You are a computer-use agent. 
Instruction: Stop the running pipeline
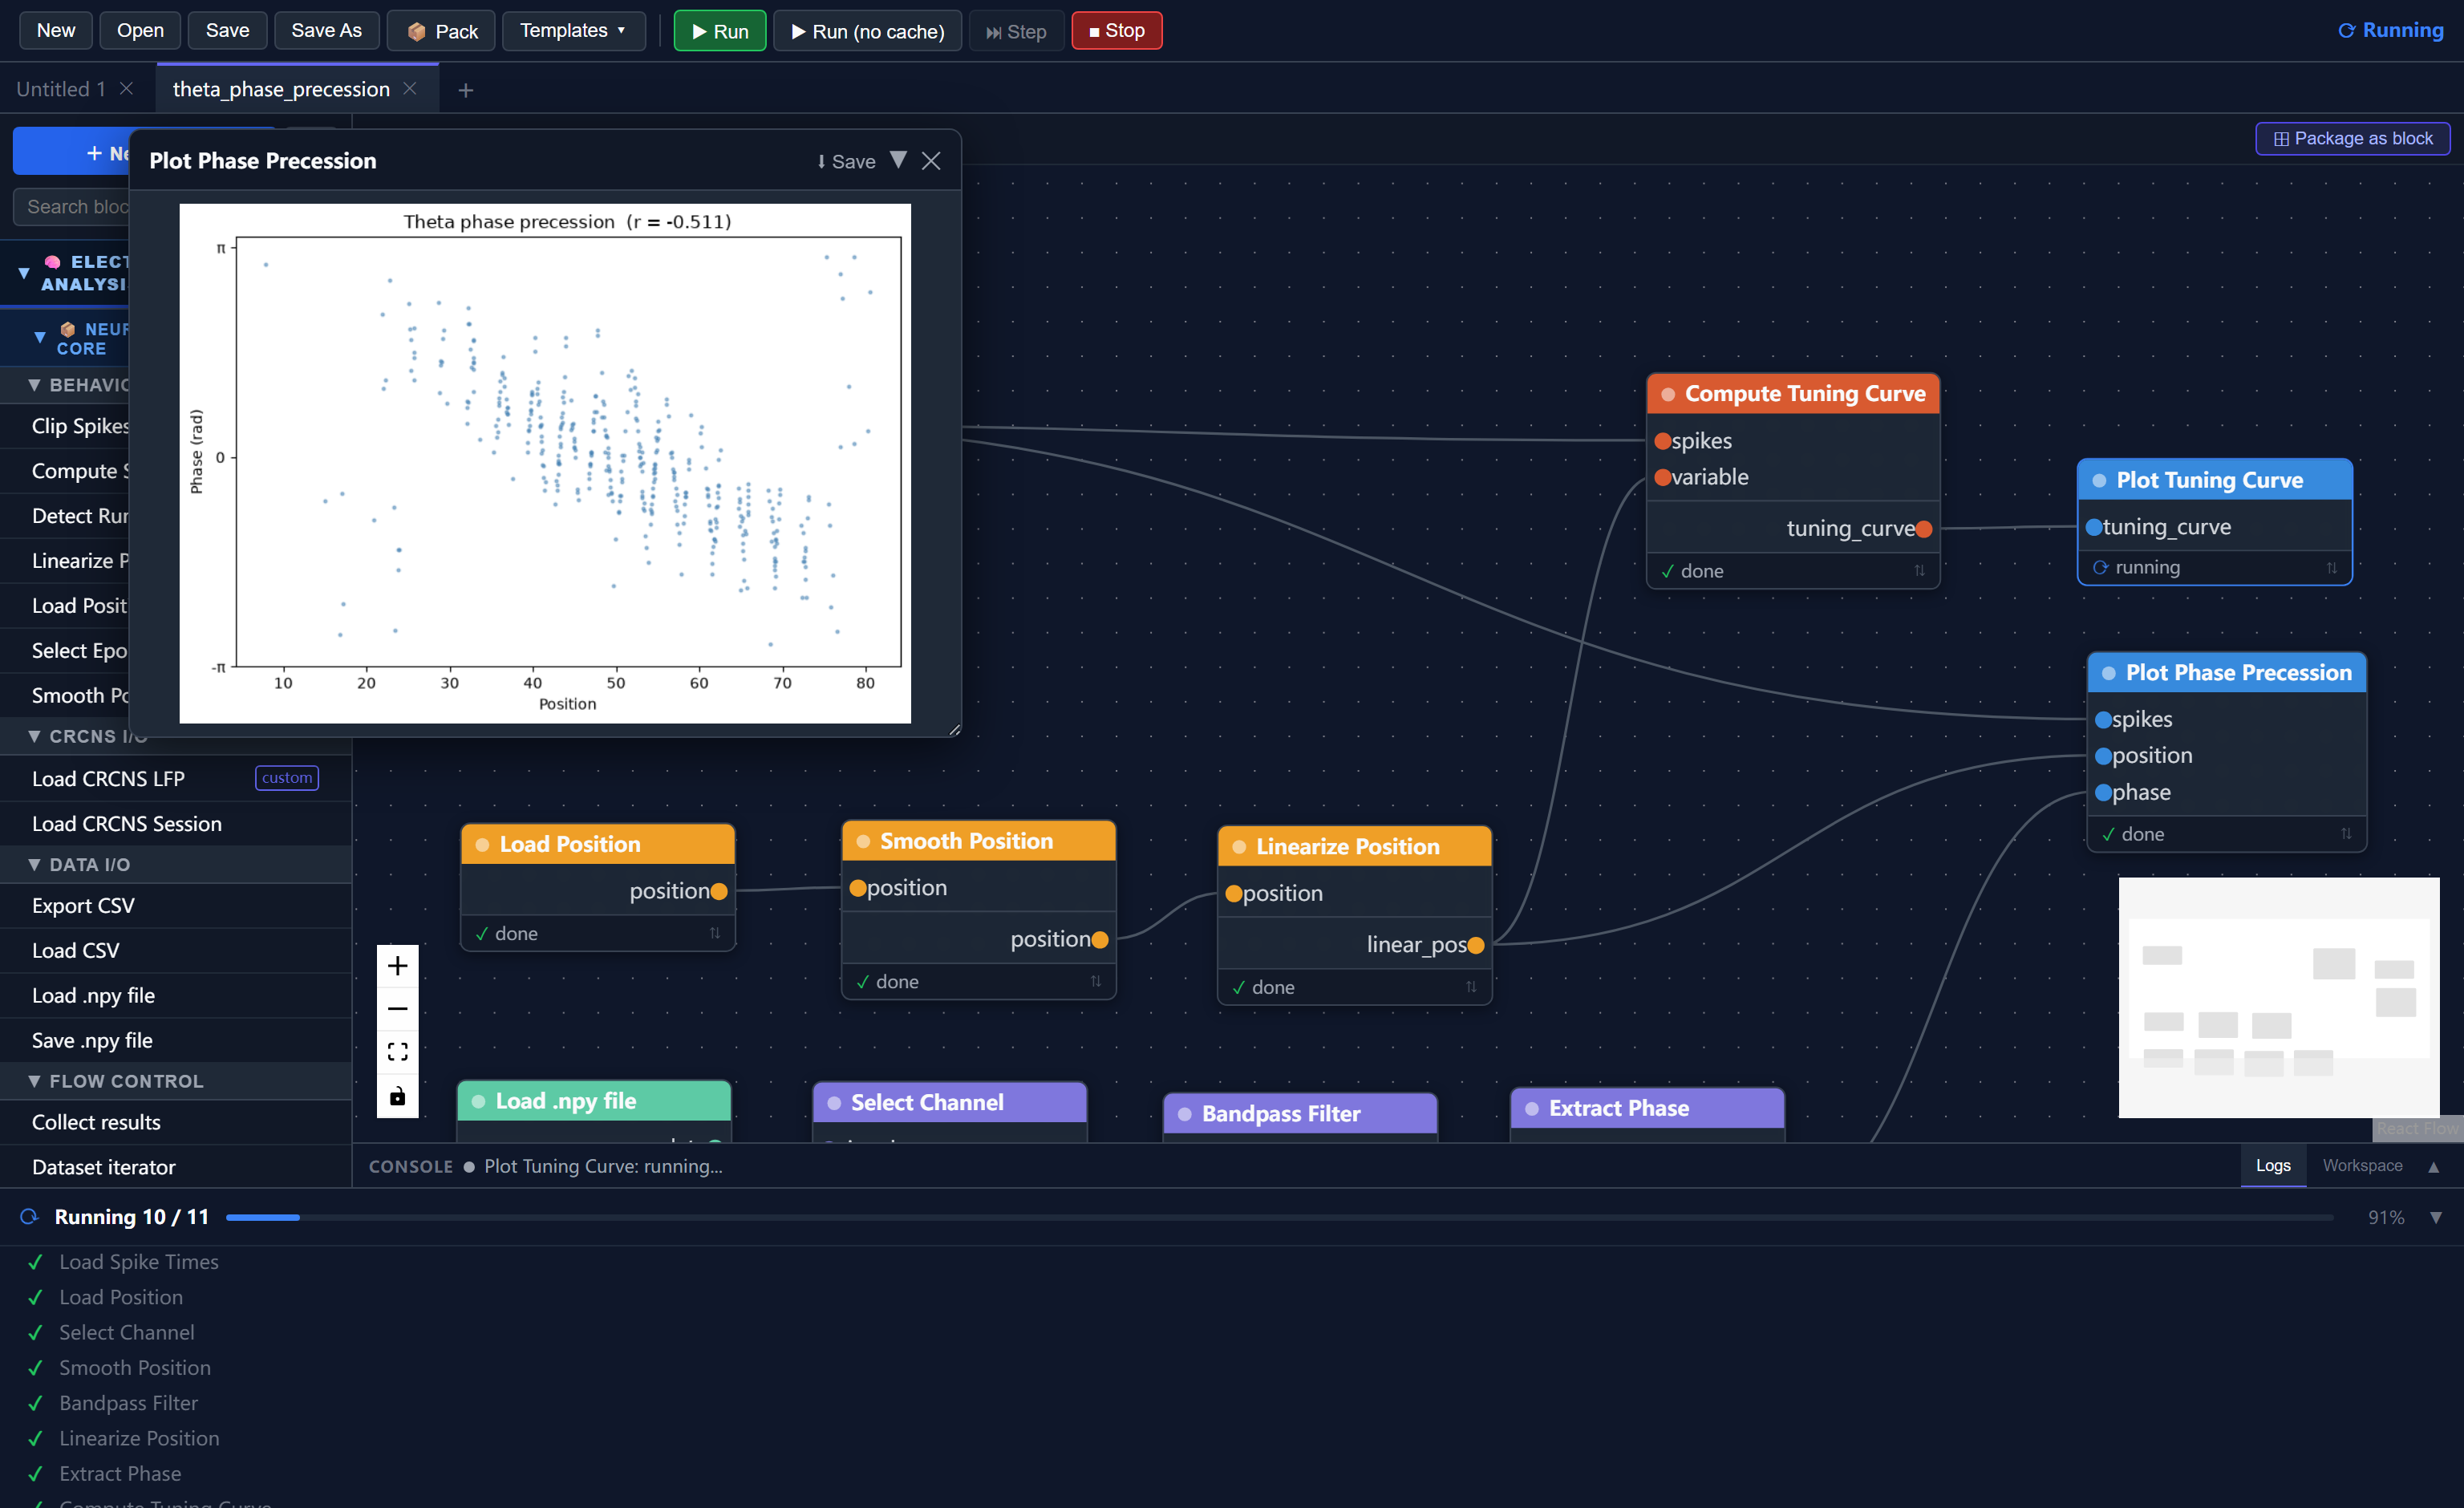pyautogui.click(x=1116, y=31)
